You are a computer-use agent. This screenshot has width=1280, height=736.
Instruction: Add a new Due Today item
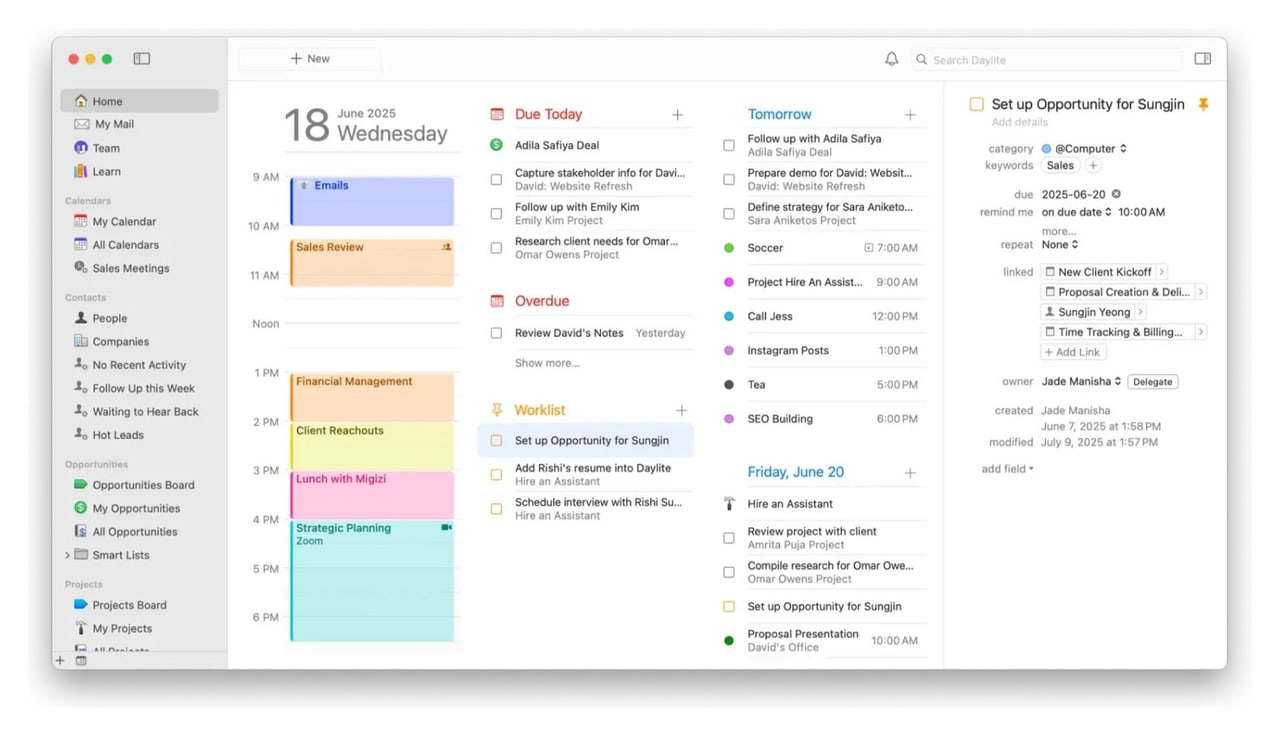tap(677, 115)
